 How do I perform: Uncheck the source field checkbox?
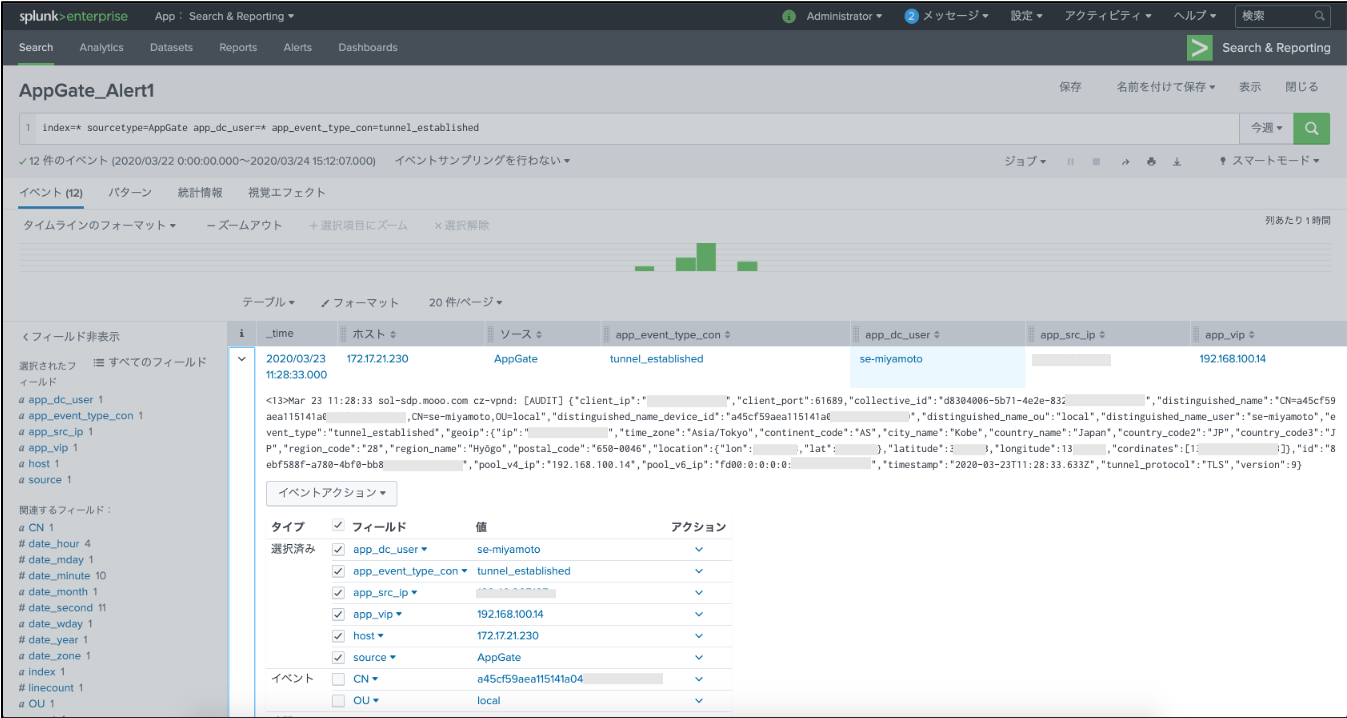point(338,657)
